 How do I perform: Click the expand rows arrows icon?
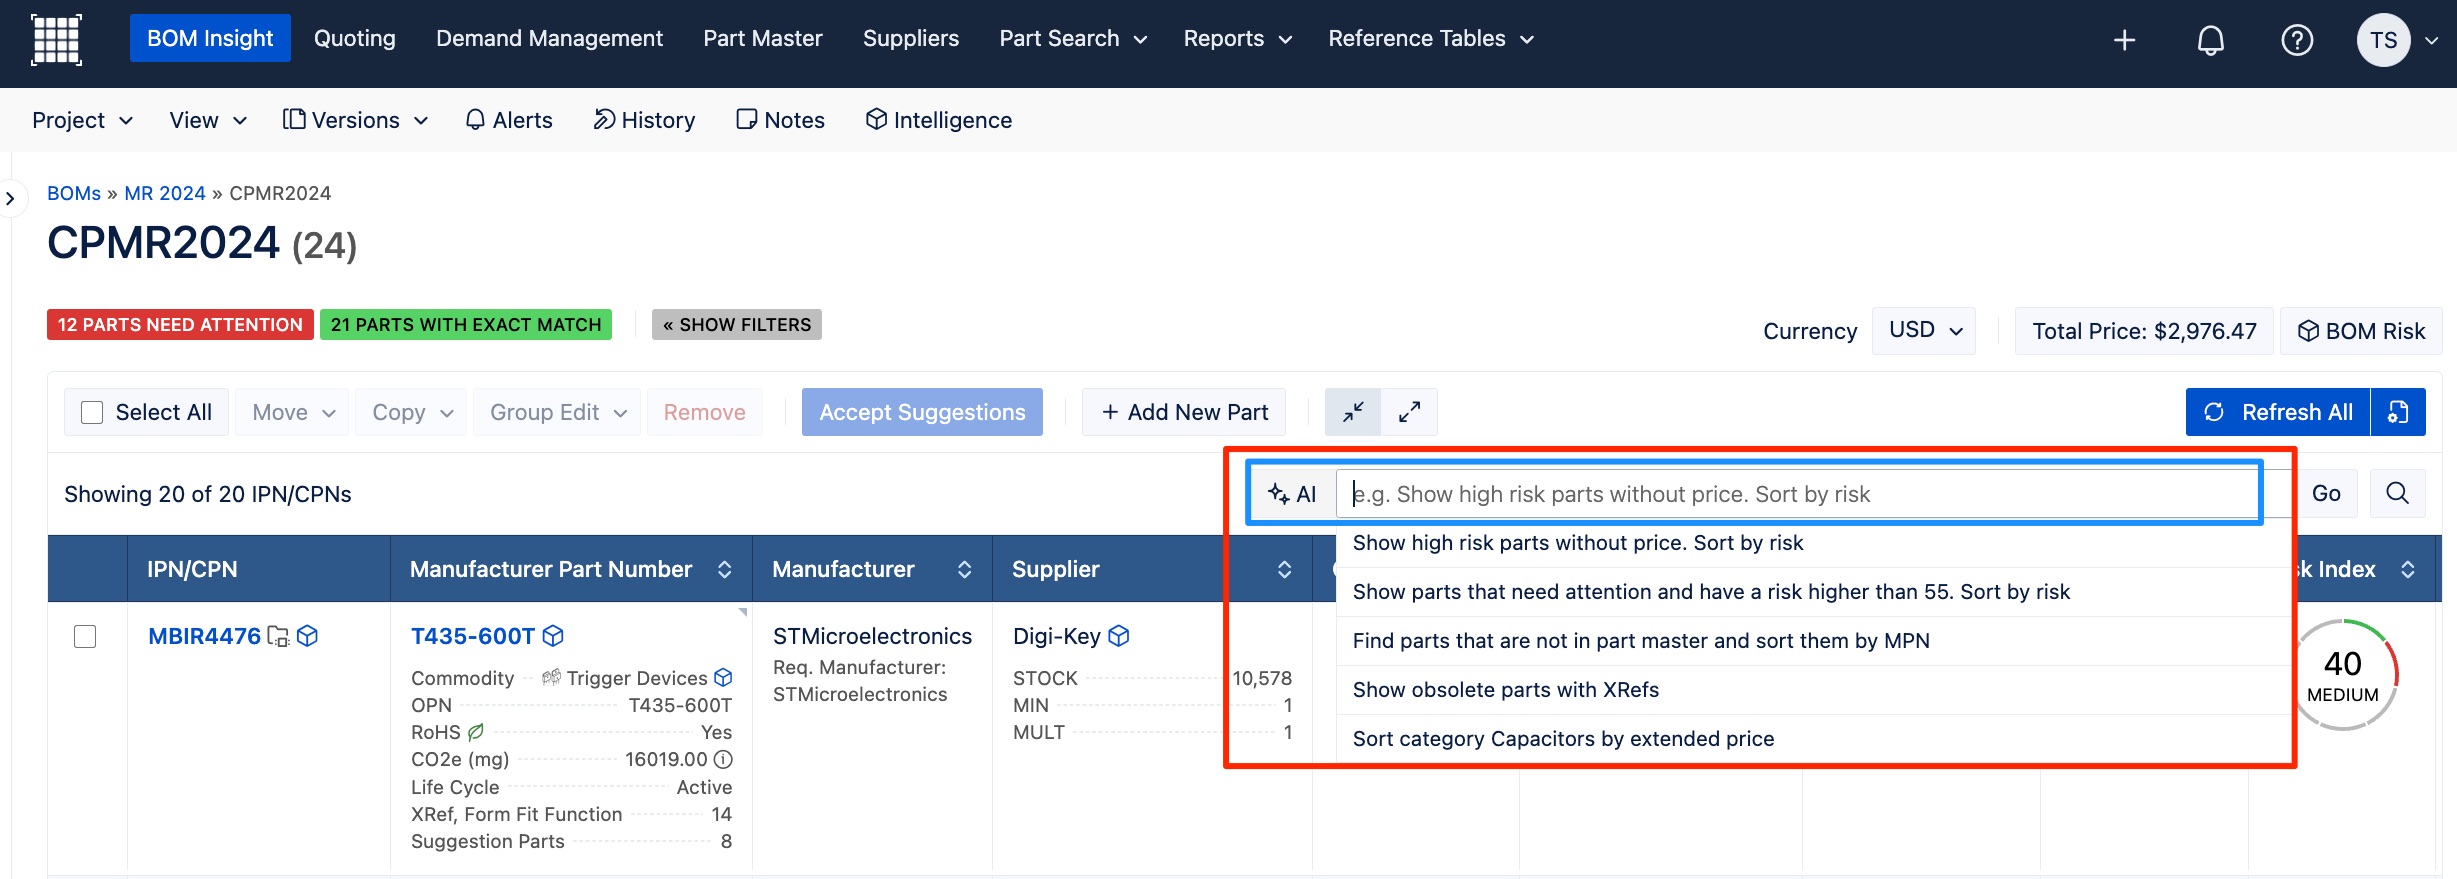pyautogui.click(x=1409, y=412)
